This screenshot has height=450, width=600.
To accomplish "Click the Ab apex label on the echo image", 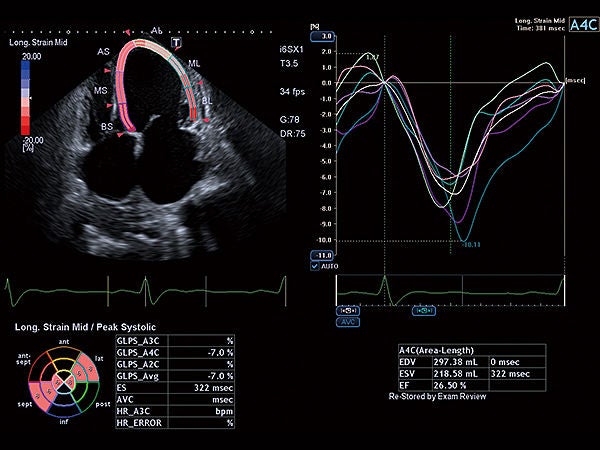I will click(x=157, y=30).
